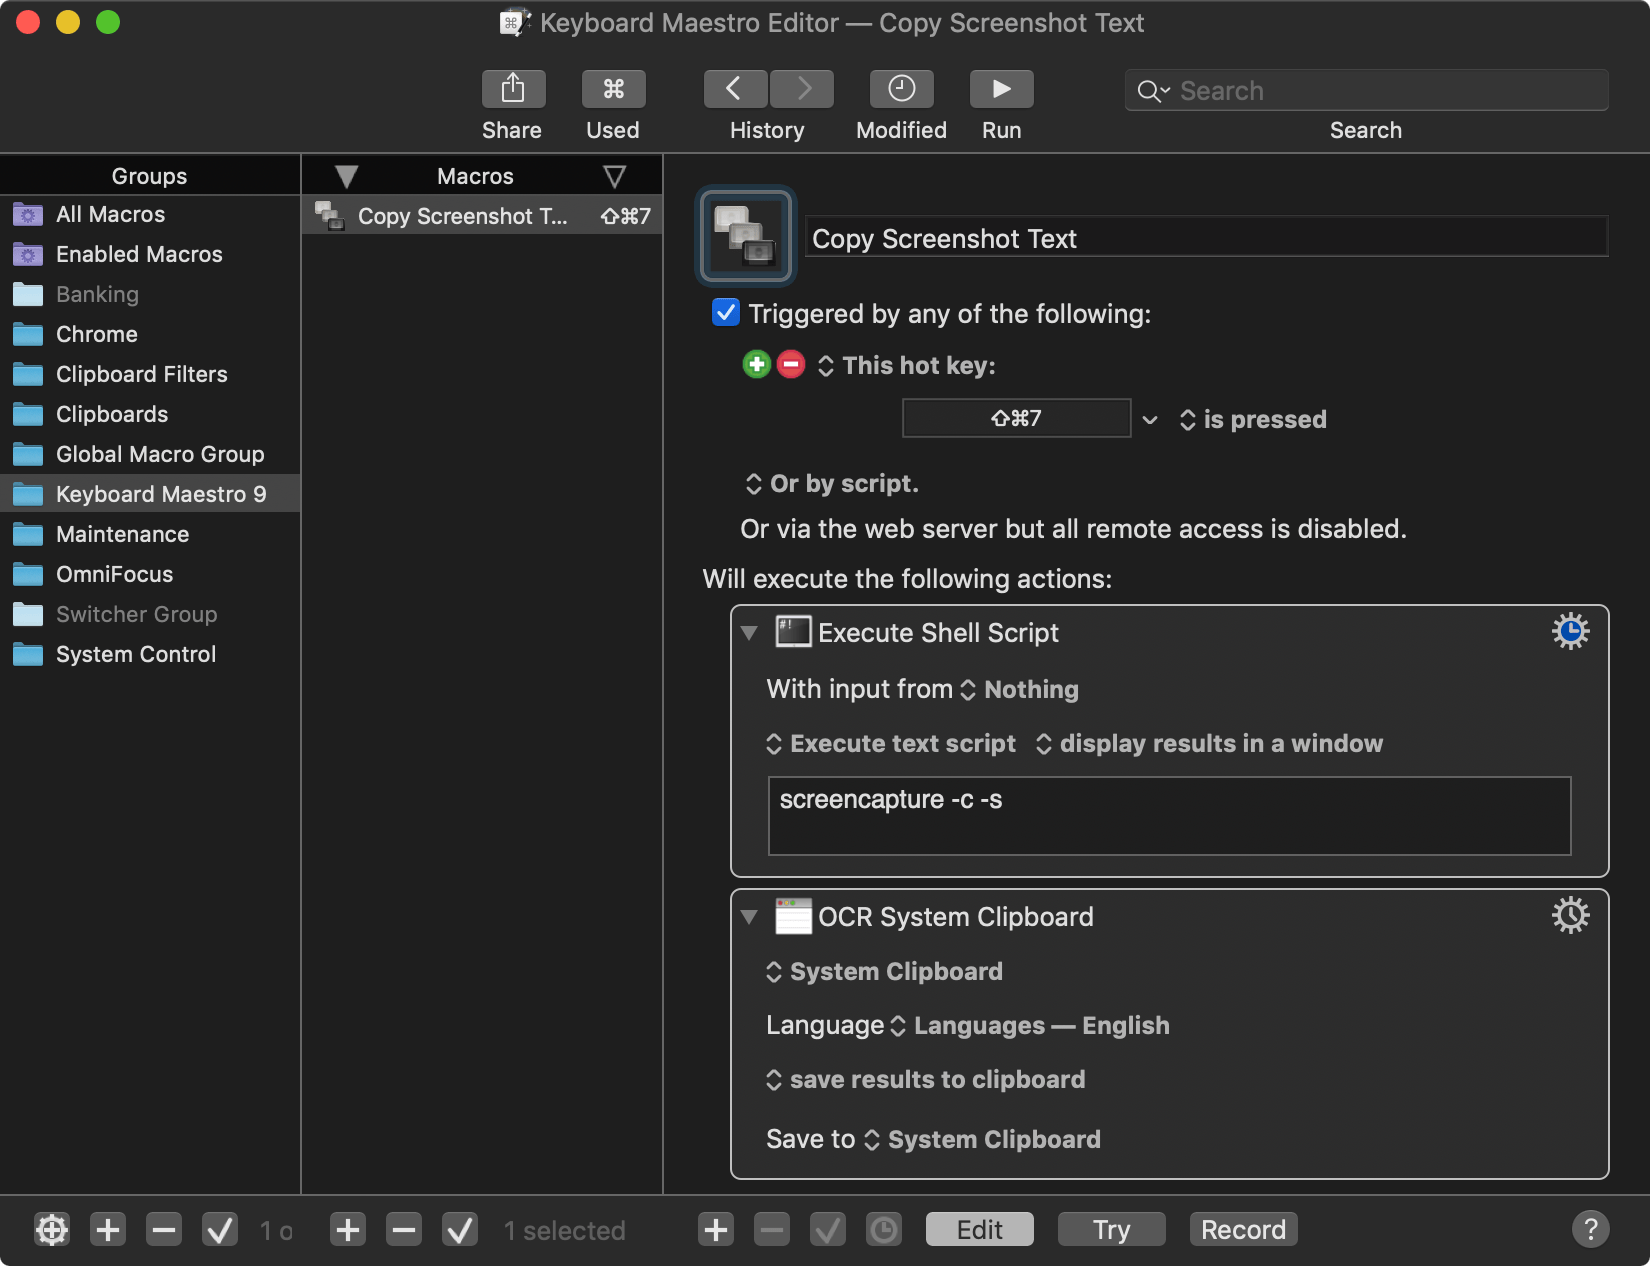The width and height of the screenshot is (1650, 1266).
Task: Change With input from Nothing popup
Action: [1020, 690]
